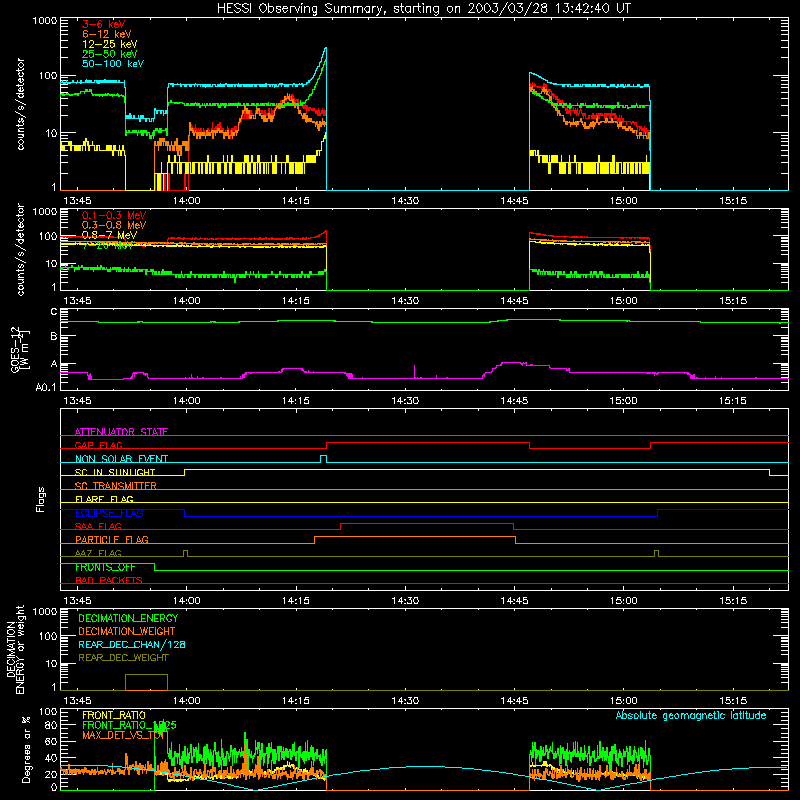The width and height of the screenshot is (800, 800).
Task: Click the 0.3-0.8 MeV legend entry
Action: [x=114, y=225]
